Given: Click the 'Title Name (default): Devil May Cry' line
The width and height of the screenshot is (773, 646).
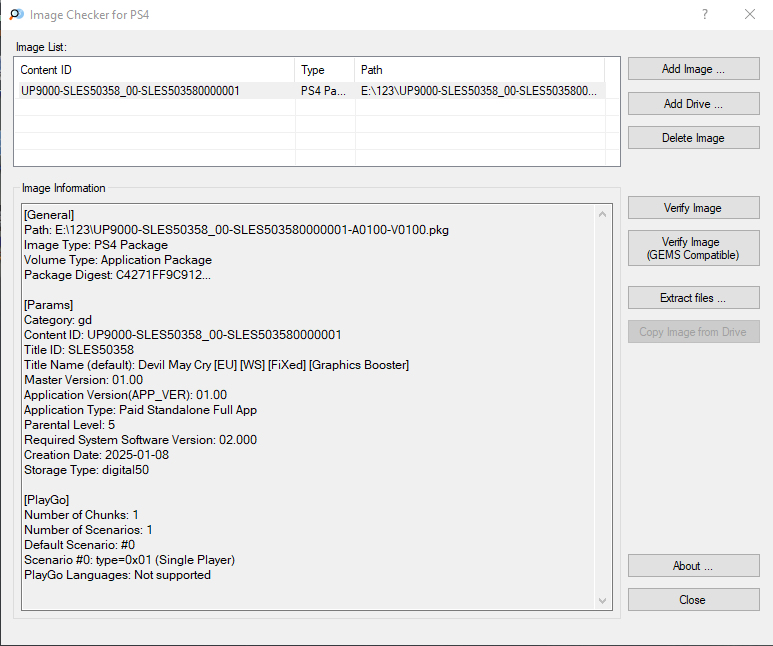Looking at the screenshot, I should (x=216, y=365).
